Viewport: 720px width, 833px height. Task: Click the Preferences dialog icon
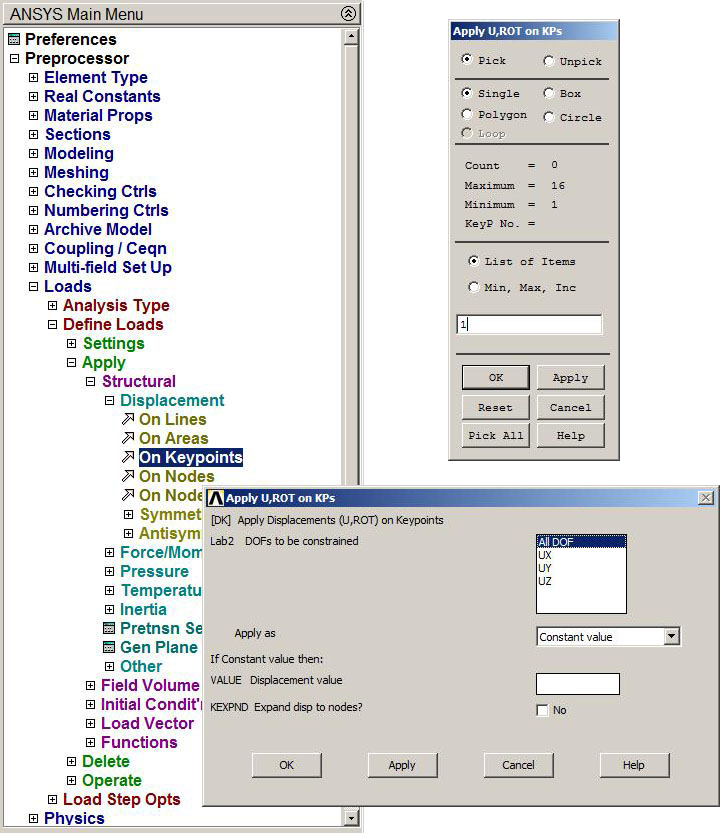tap(13, 40)
